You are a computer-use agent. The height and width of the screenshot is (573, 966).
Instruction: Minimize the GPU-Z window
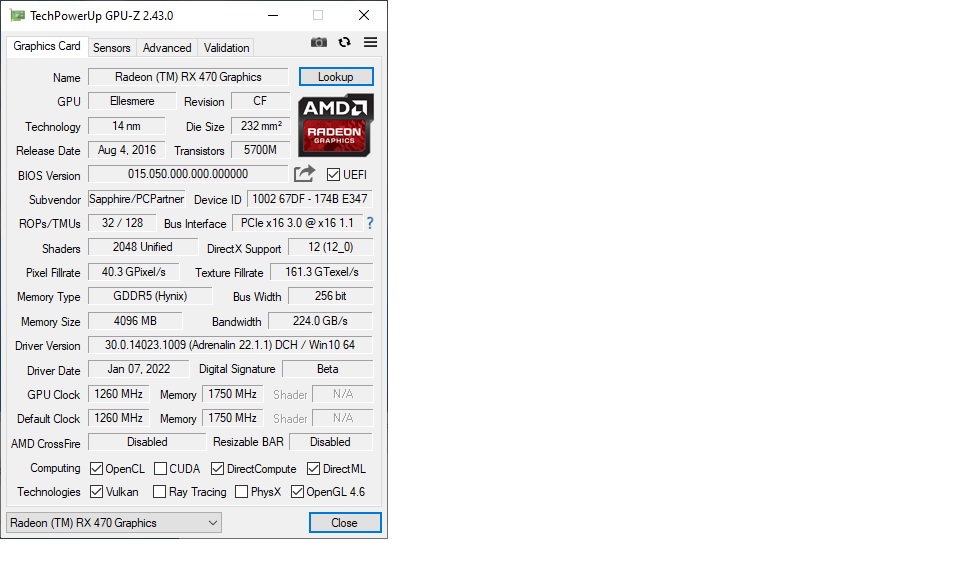(x=273, y=15)
